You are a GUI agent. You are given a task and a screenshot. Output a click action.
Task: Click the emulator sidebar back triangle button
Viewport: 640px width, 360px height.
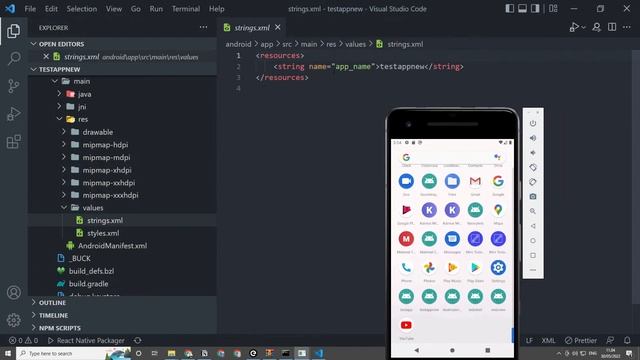533,226
